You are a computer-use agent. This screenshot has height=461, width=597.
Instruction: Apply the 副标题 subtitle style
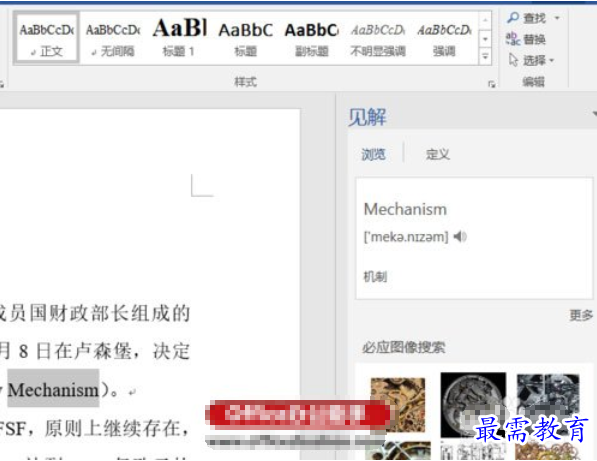312,38
